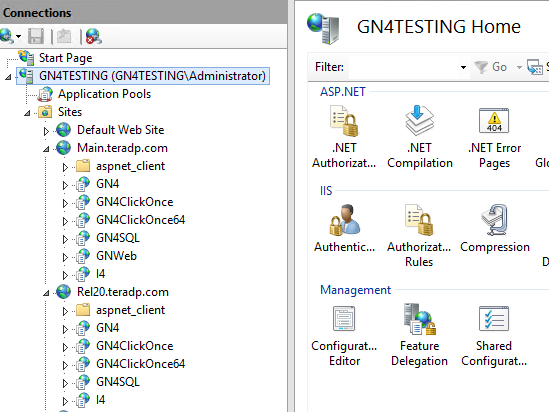Select GN4ClickOnce under Rel20.teradp.com
The height and width of the screenshot is (412, 549).
[134, 346]
